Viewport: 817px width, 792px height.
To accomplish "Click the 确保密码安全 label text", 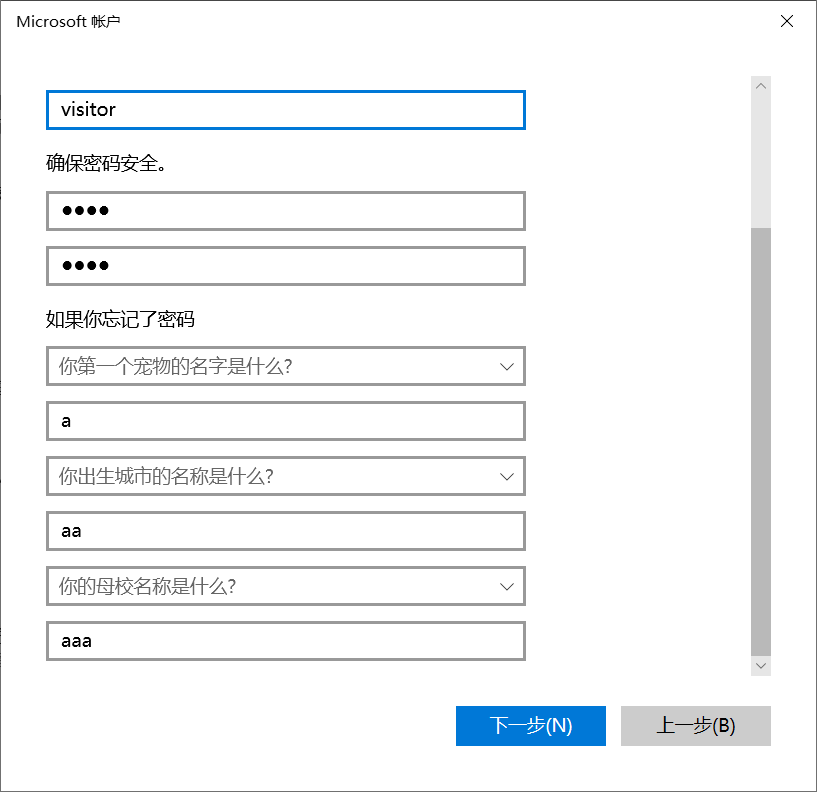I will 106,163.
